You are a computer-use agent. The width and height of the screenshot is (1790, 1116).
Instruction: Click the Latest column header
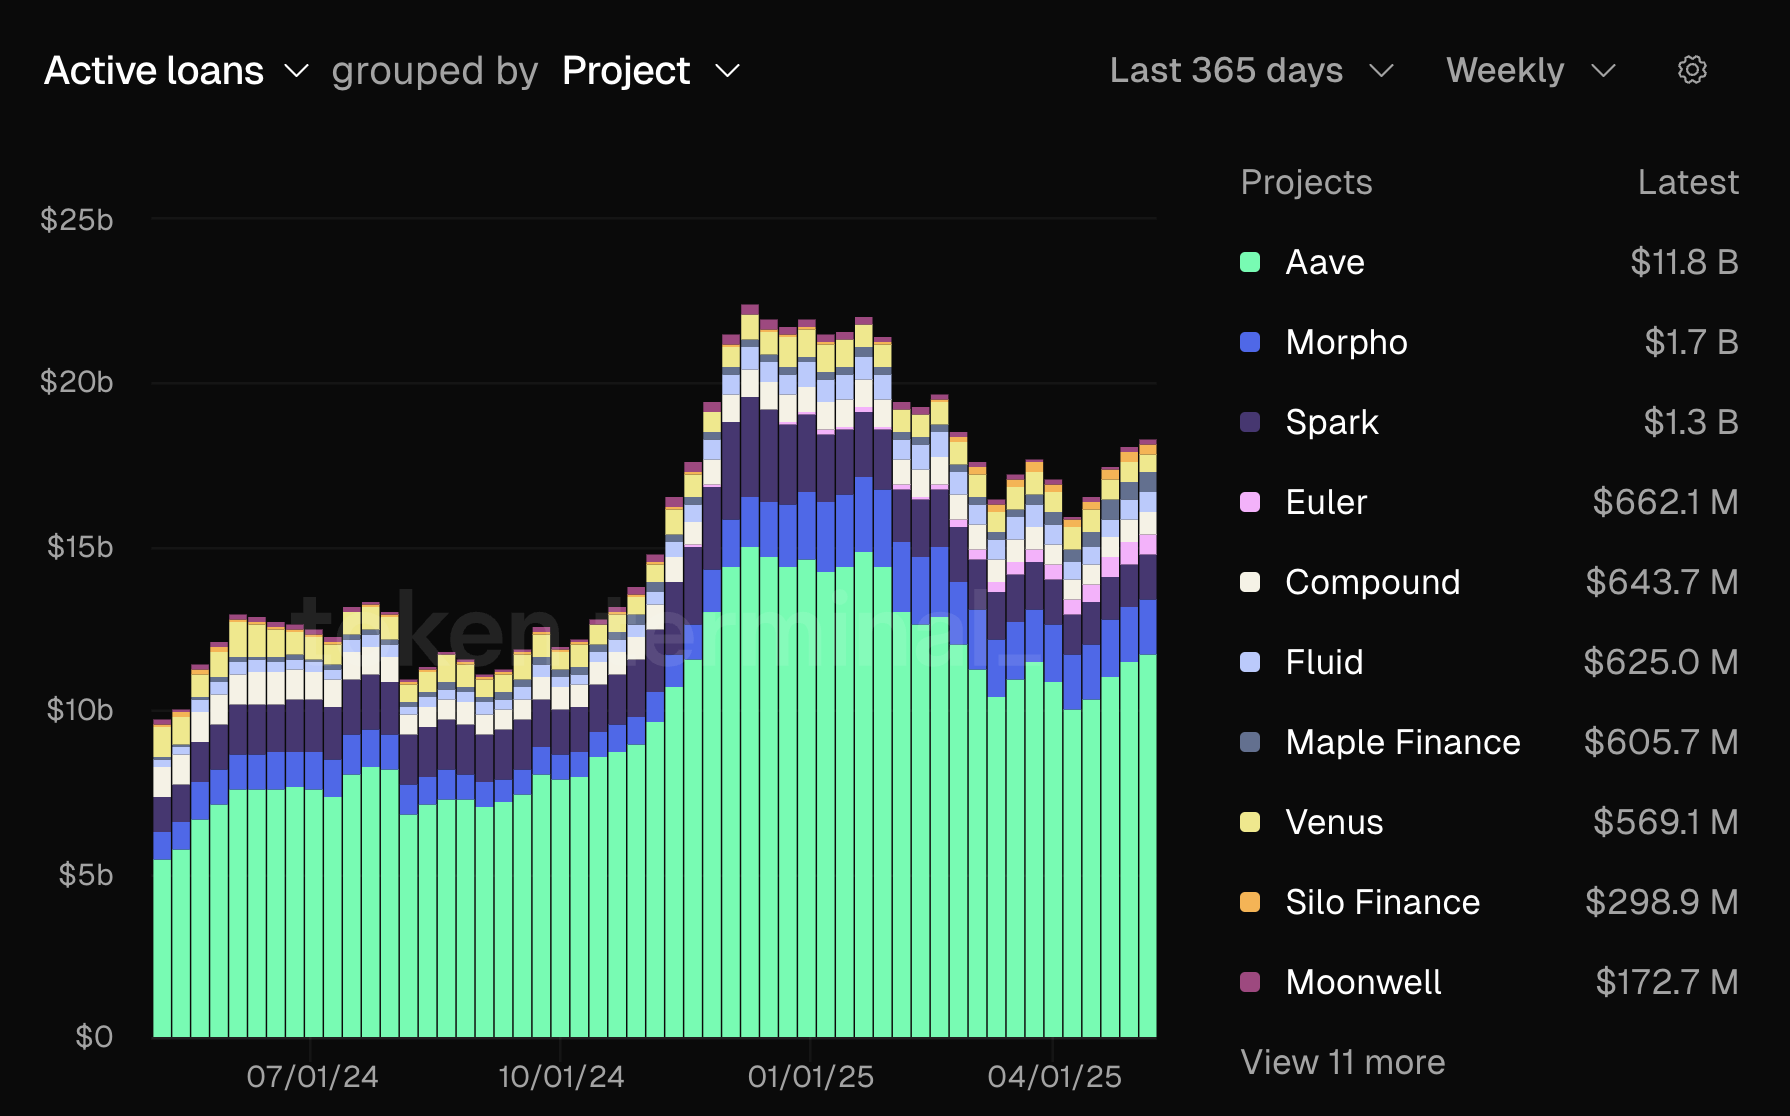click(x=1688, y=182)
